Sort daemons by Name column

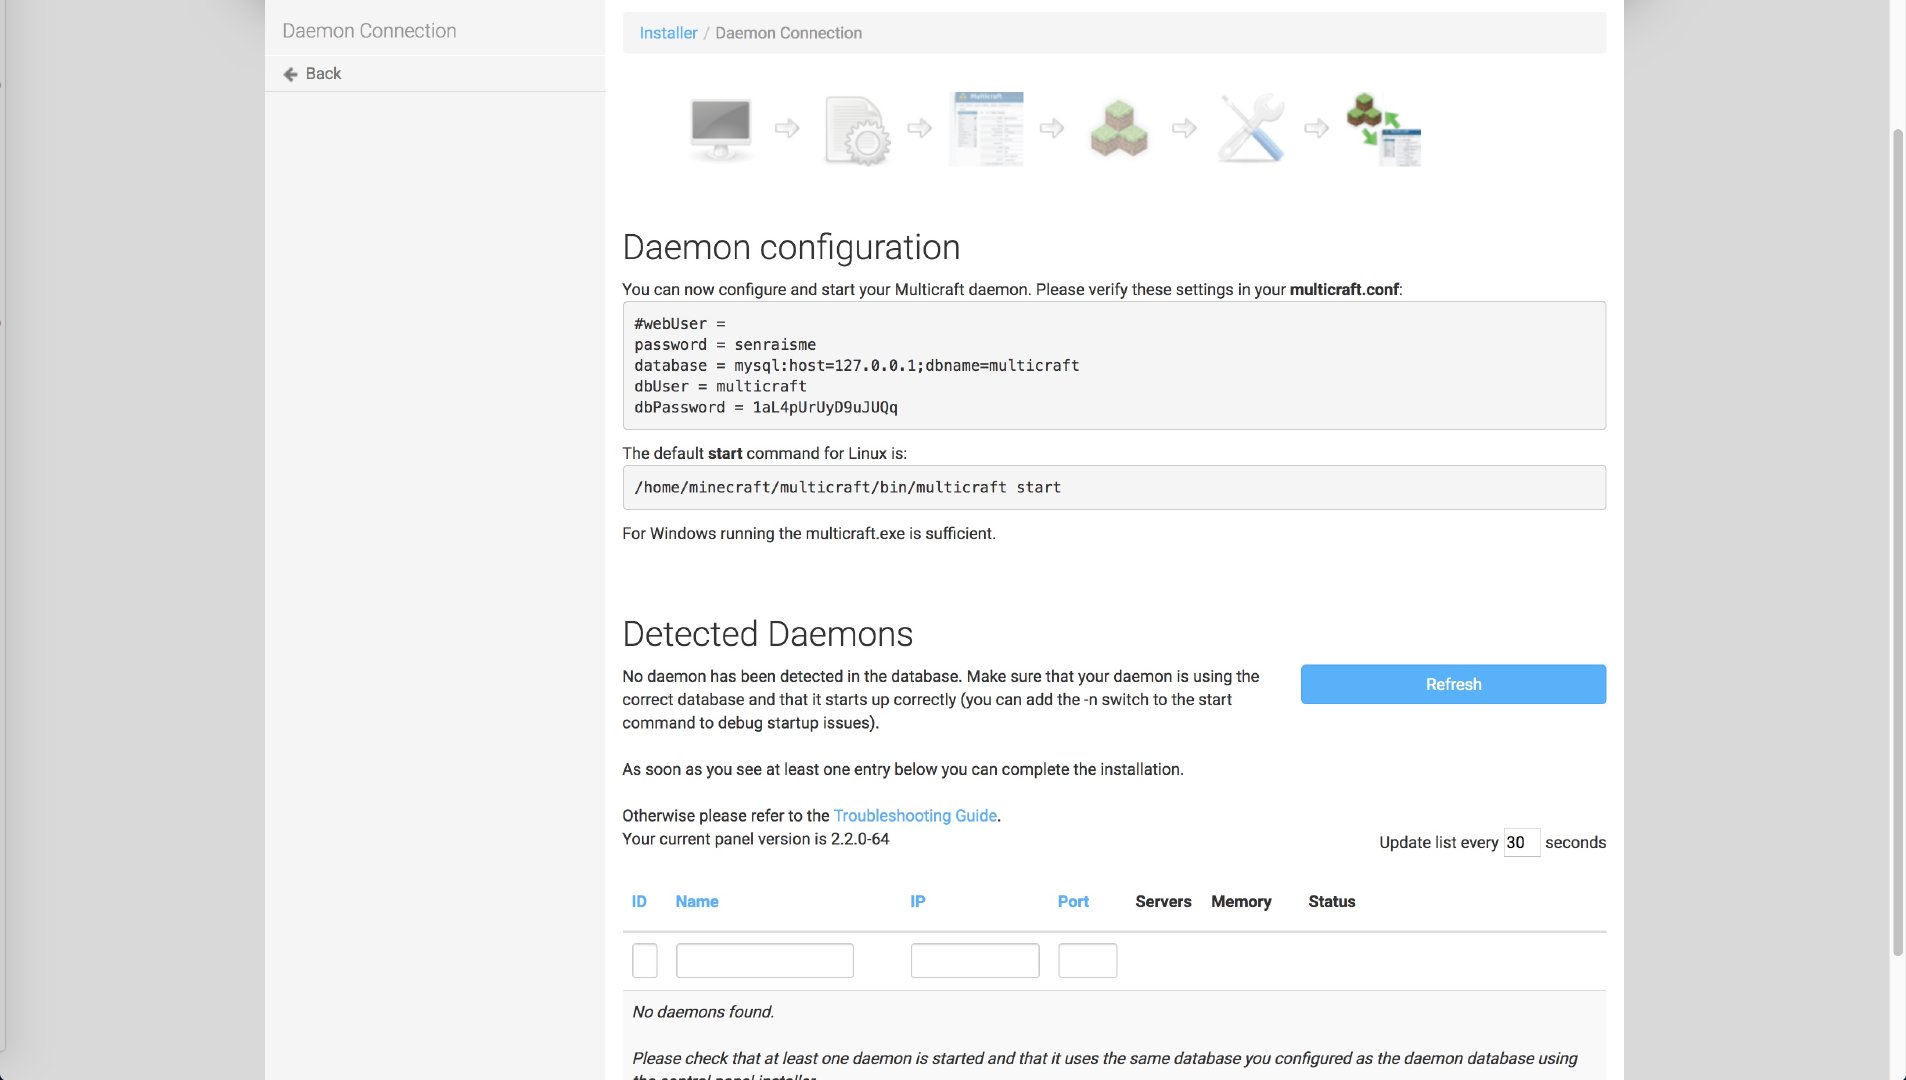tap(696, 902)
